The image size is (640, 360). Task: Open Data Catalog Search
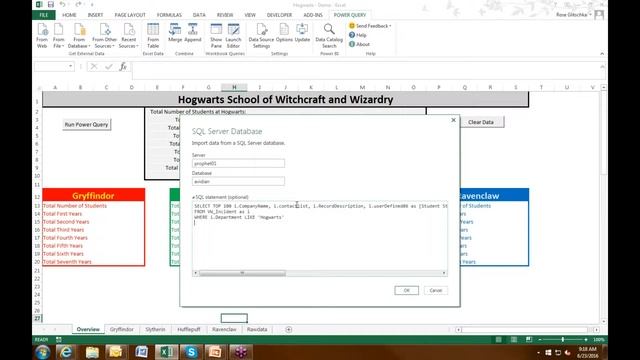(329, 36)
